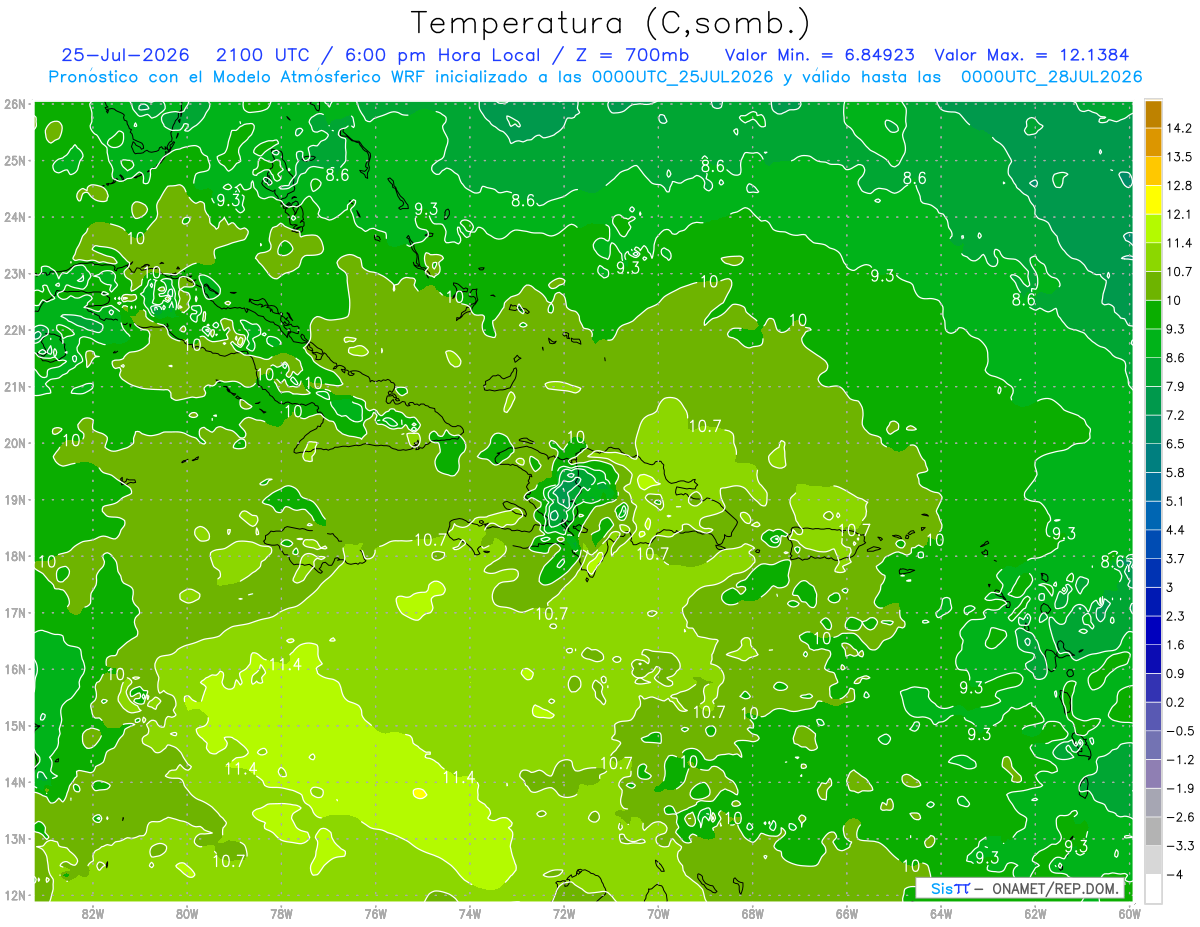This screenshot has height=927, width=1200.
Task: Click the title "Temperatura (C,somb.)"
Action: click(611, 23)
